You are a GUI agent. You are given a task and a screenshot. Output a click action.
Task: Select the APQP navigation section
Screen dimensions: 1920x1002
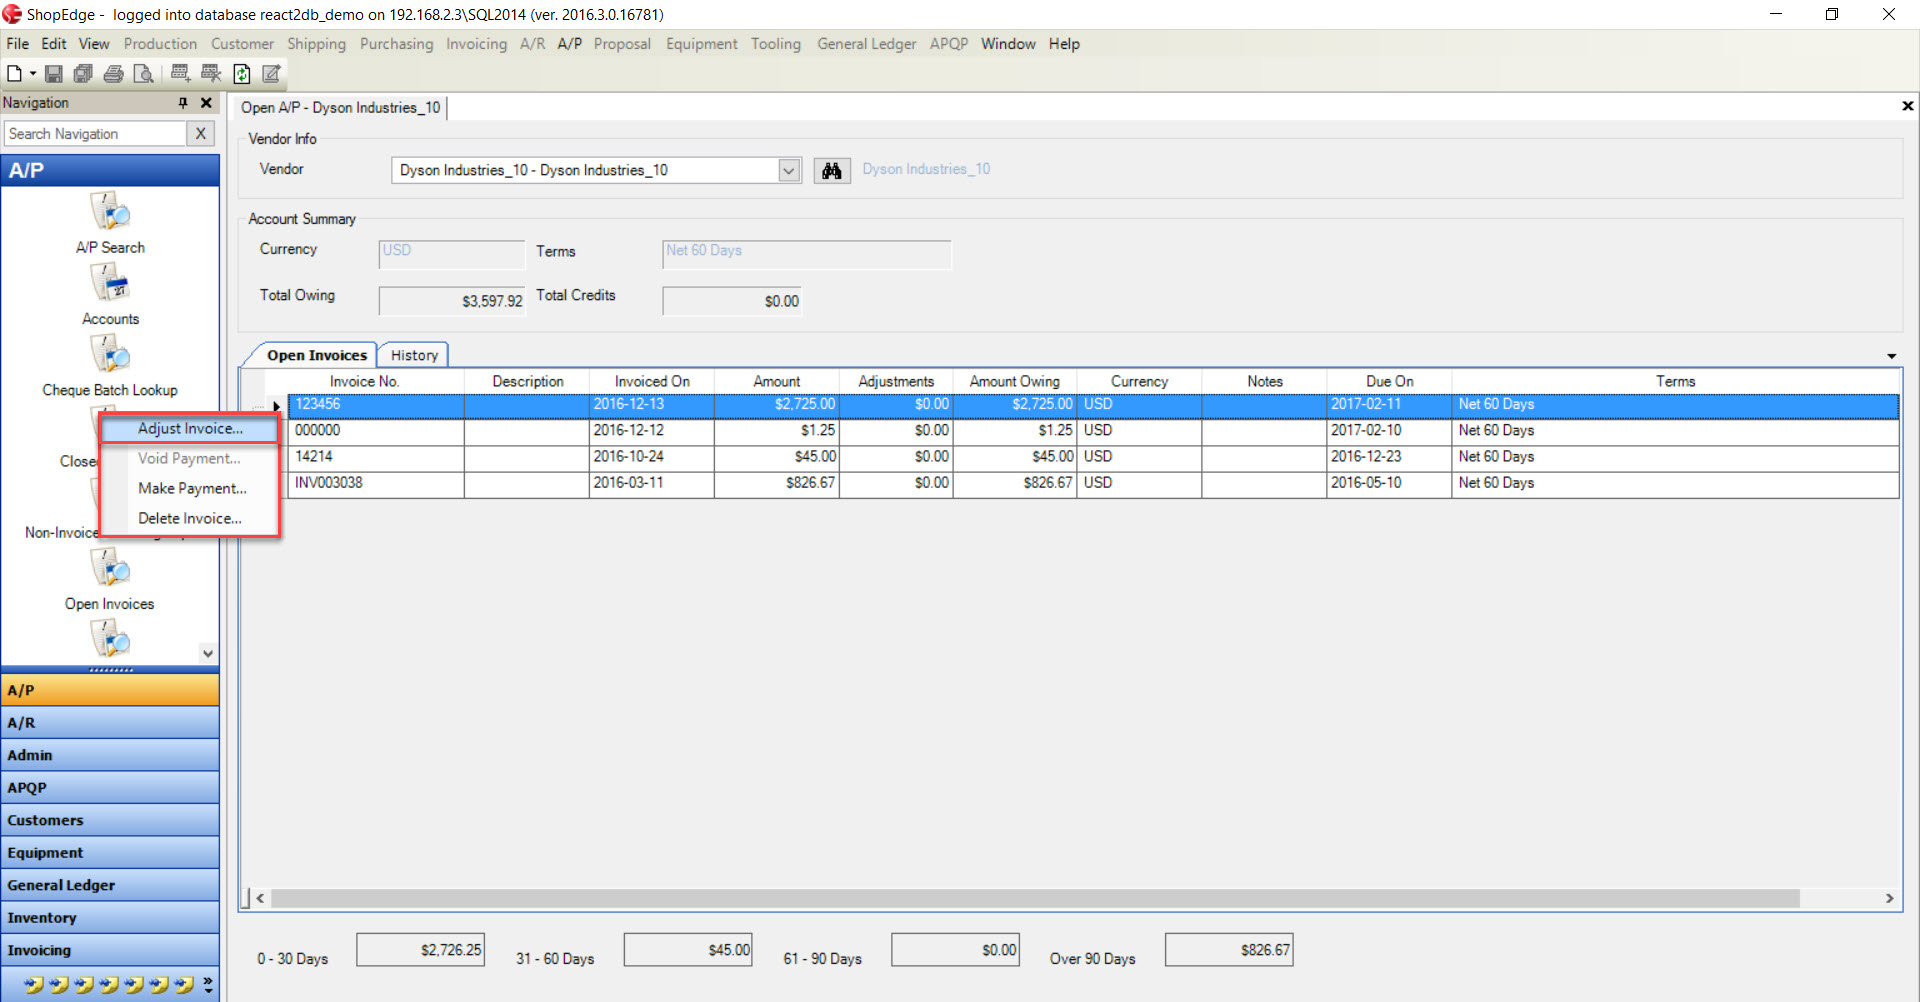[x=110, y=787]
